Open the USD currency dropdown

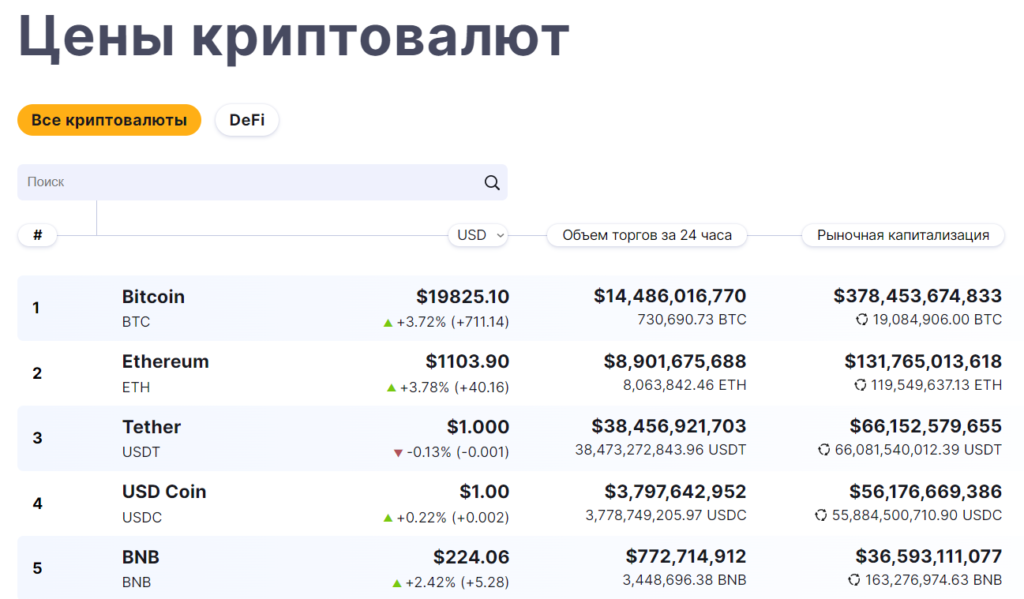coord(478,235)
